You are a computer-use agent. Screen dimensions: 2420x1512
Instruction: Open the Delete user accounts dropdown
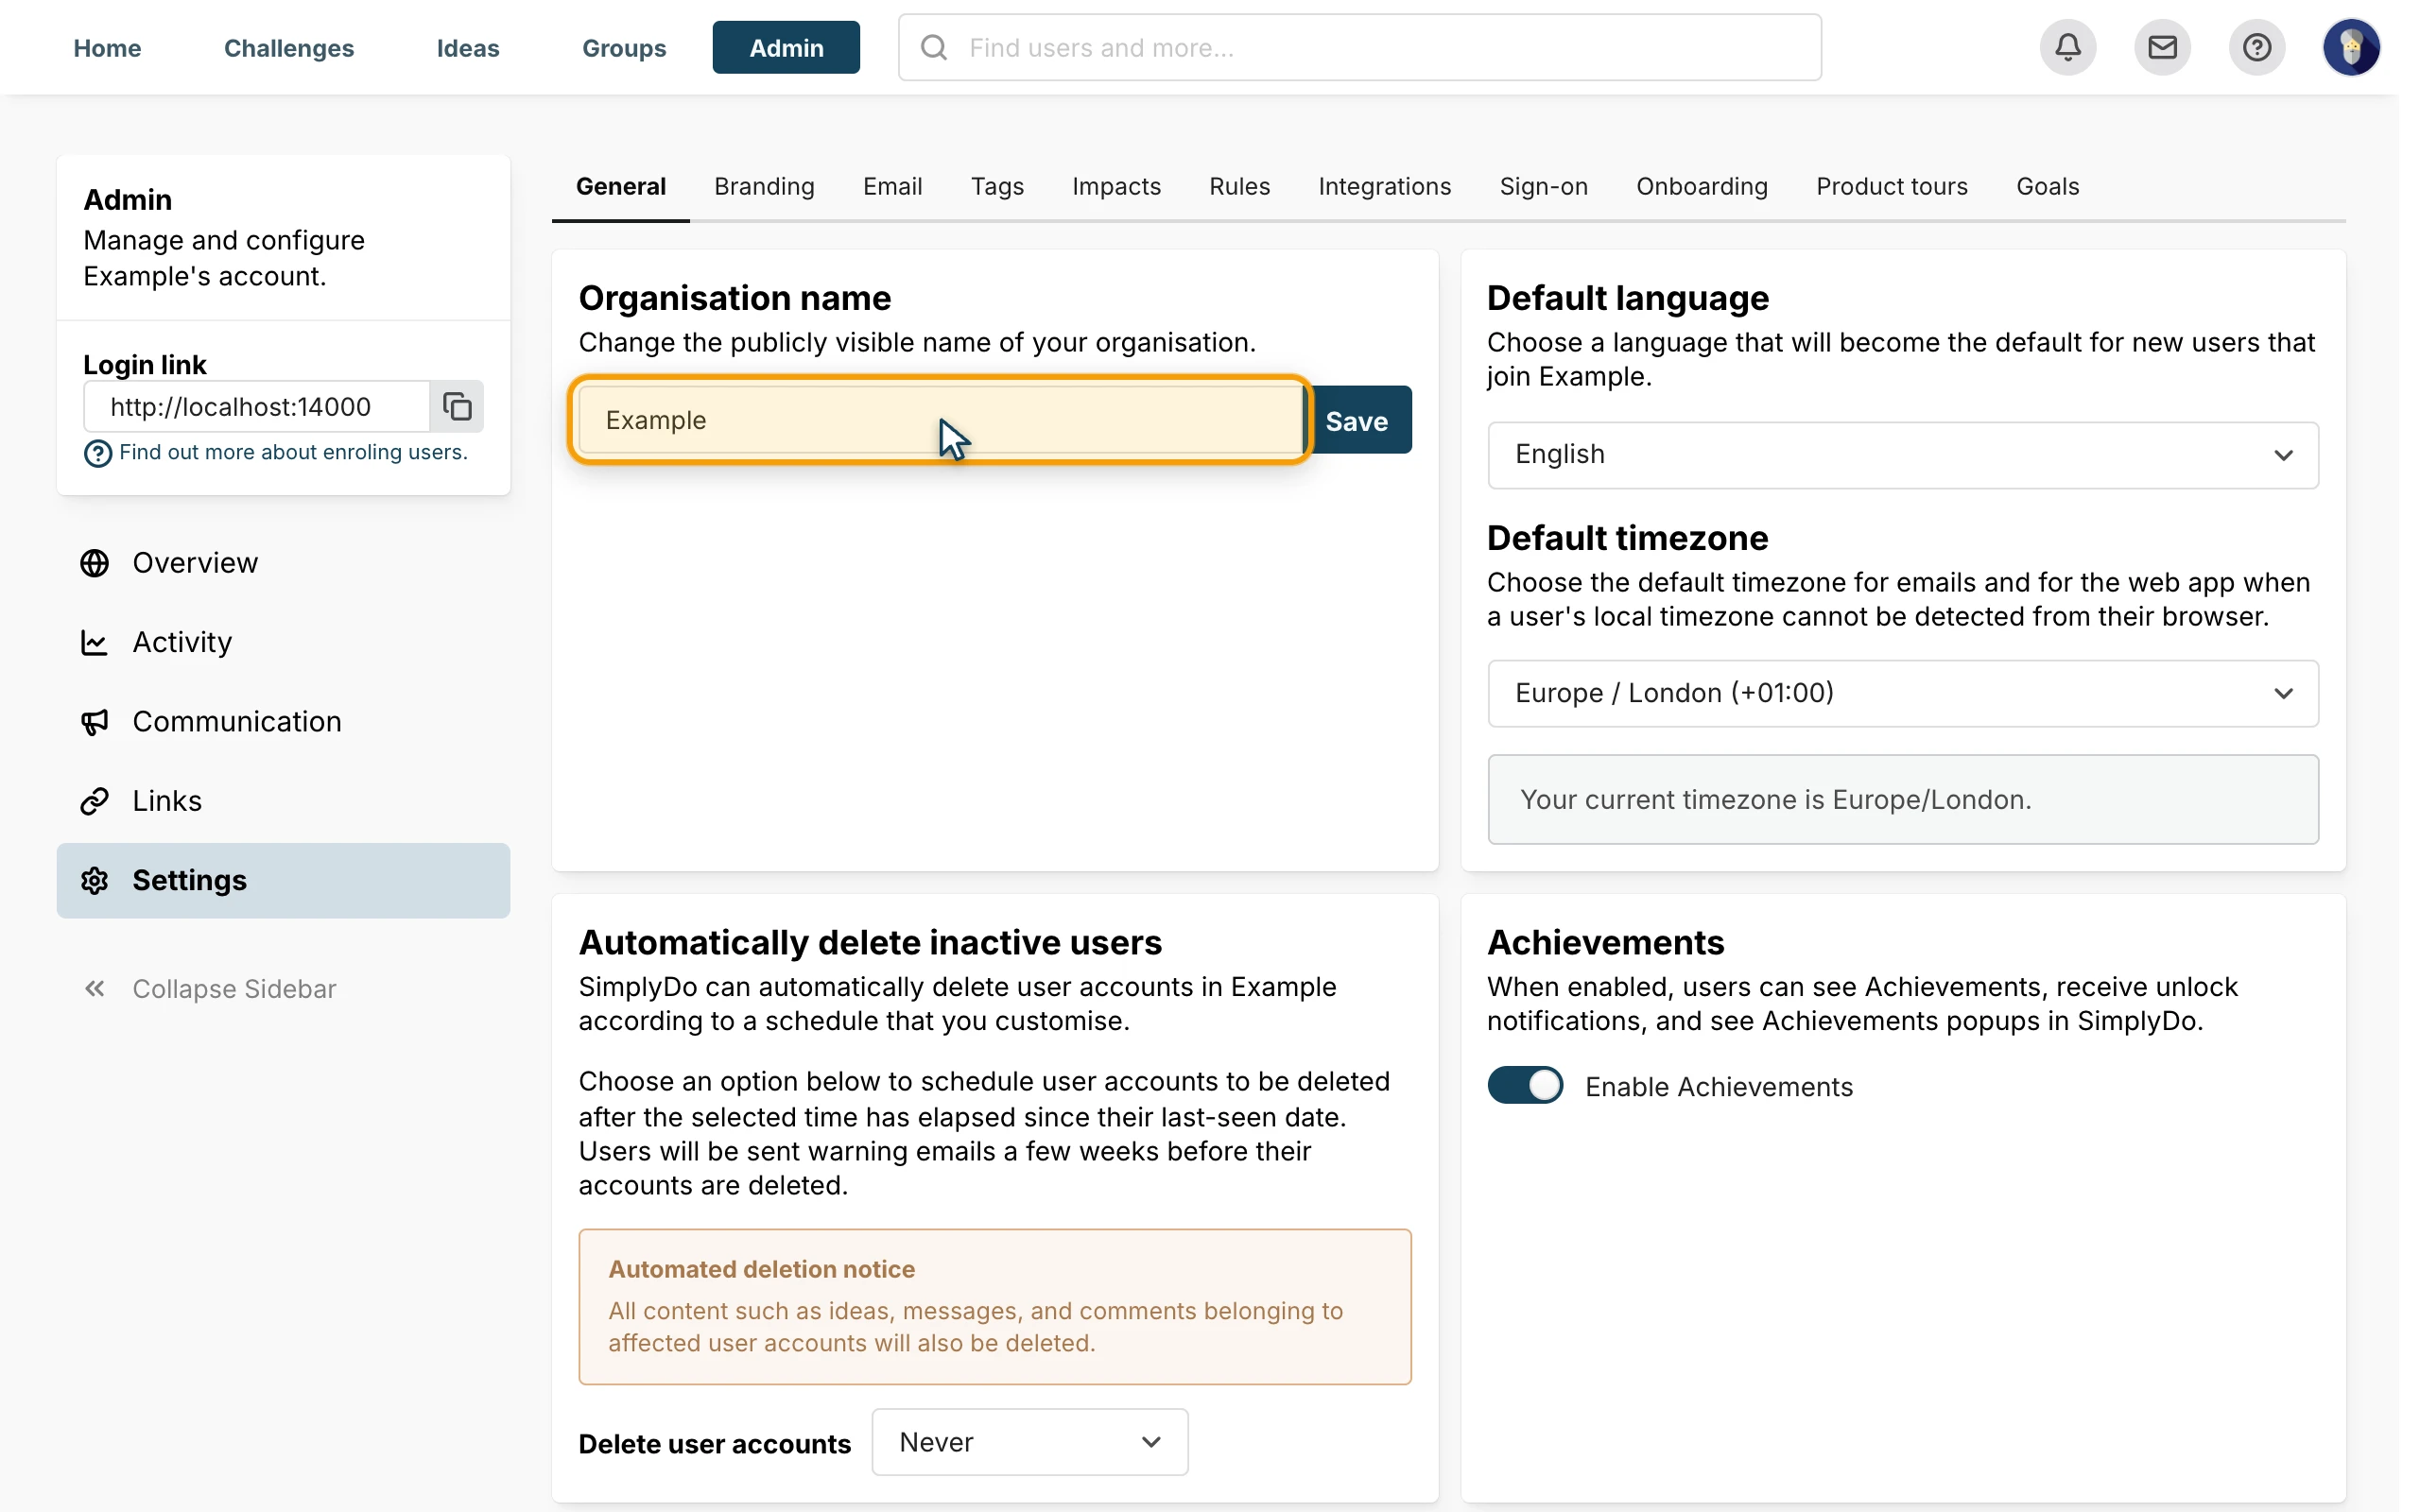tap(1030, 1442)
